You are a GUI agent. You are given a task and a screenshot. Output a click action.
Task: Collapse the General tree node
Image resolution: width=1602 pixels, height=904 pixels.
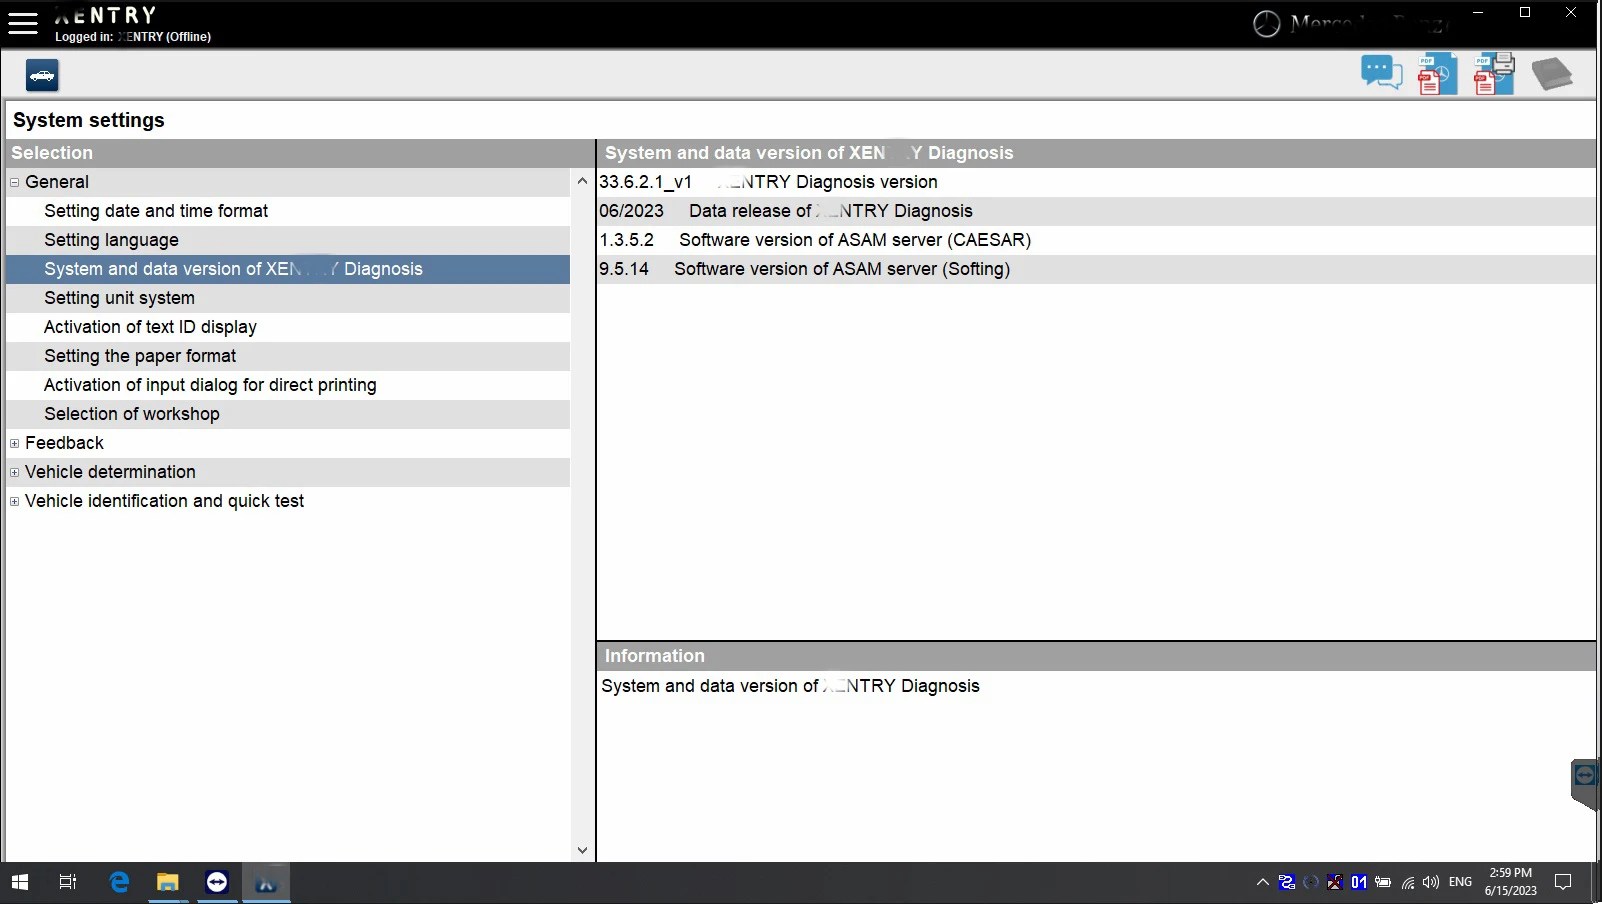click(x=15, y=182)
